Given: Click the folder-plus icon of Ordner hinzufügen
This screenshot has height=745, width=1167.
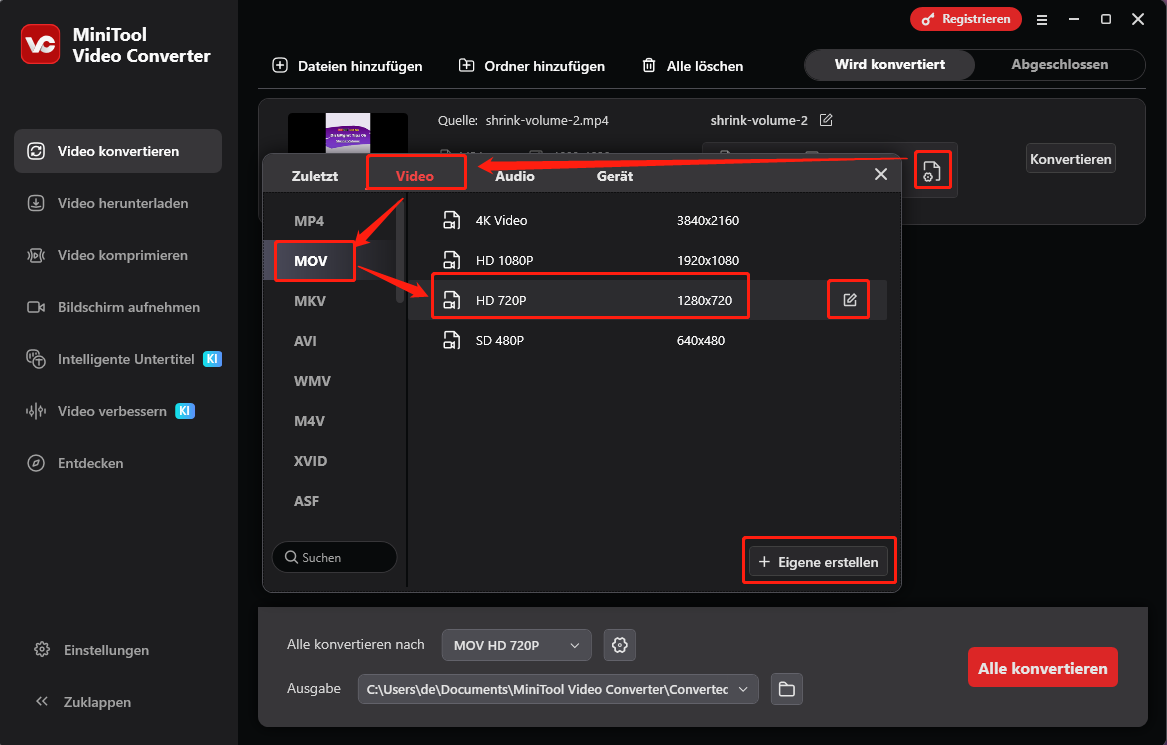Looking at the screenshot, I should tap(466, 65).
